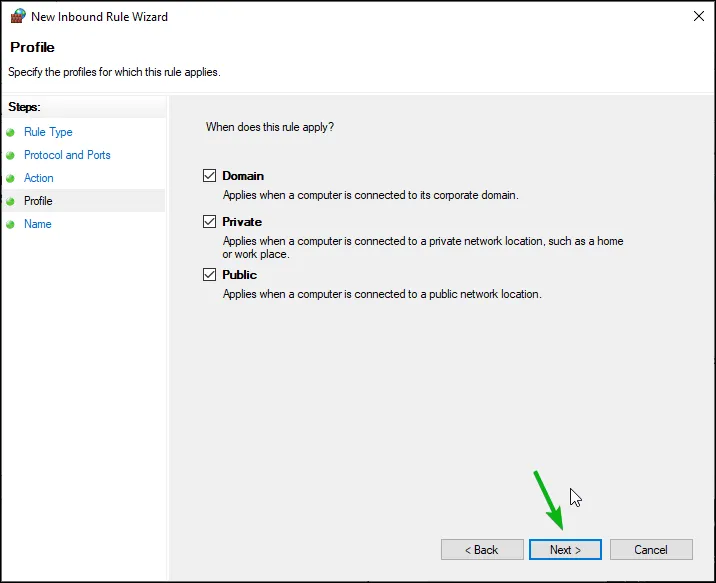Click the firewall wizard icon in title bar
The image size is (716, 583).
(x=18, y=16)
